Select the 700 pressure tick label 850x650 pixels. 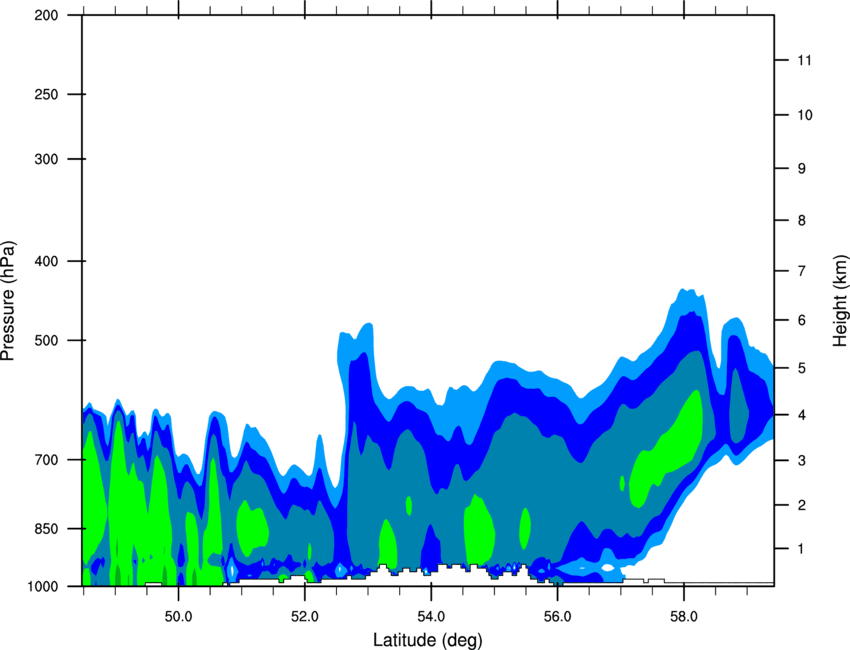click(46, 460)
